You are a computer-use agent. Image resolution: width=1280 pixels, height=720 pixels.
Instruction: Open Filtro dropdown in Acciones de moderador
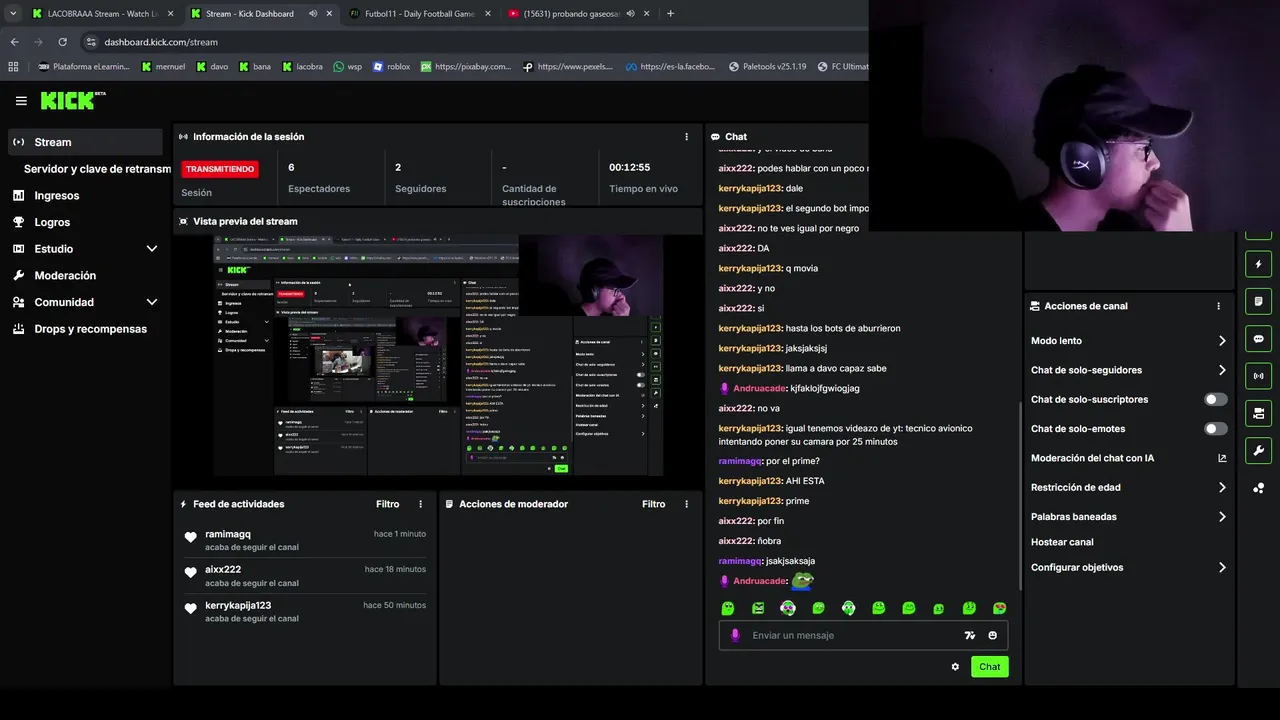point(653,504)
